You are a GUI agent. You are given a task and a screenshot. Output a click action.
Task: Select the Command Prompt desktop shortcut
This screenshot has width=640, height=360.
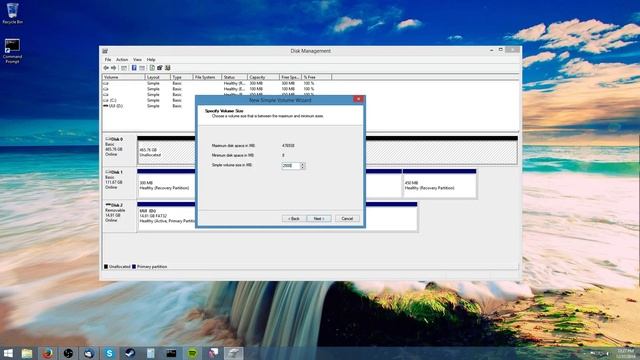pyautogui.click(x=12, y=51)
